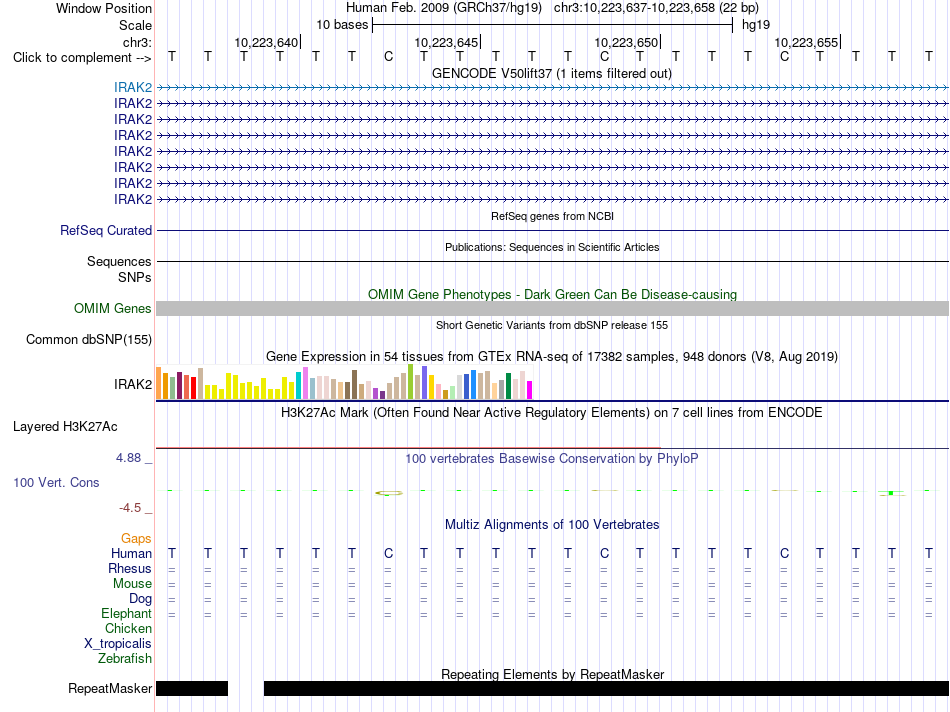Click the 4.88 upper conservation value
This screenshot has height=712, width=950.
[129, 457]
